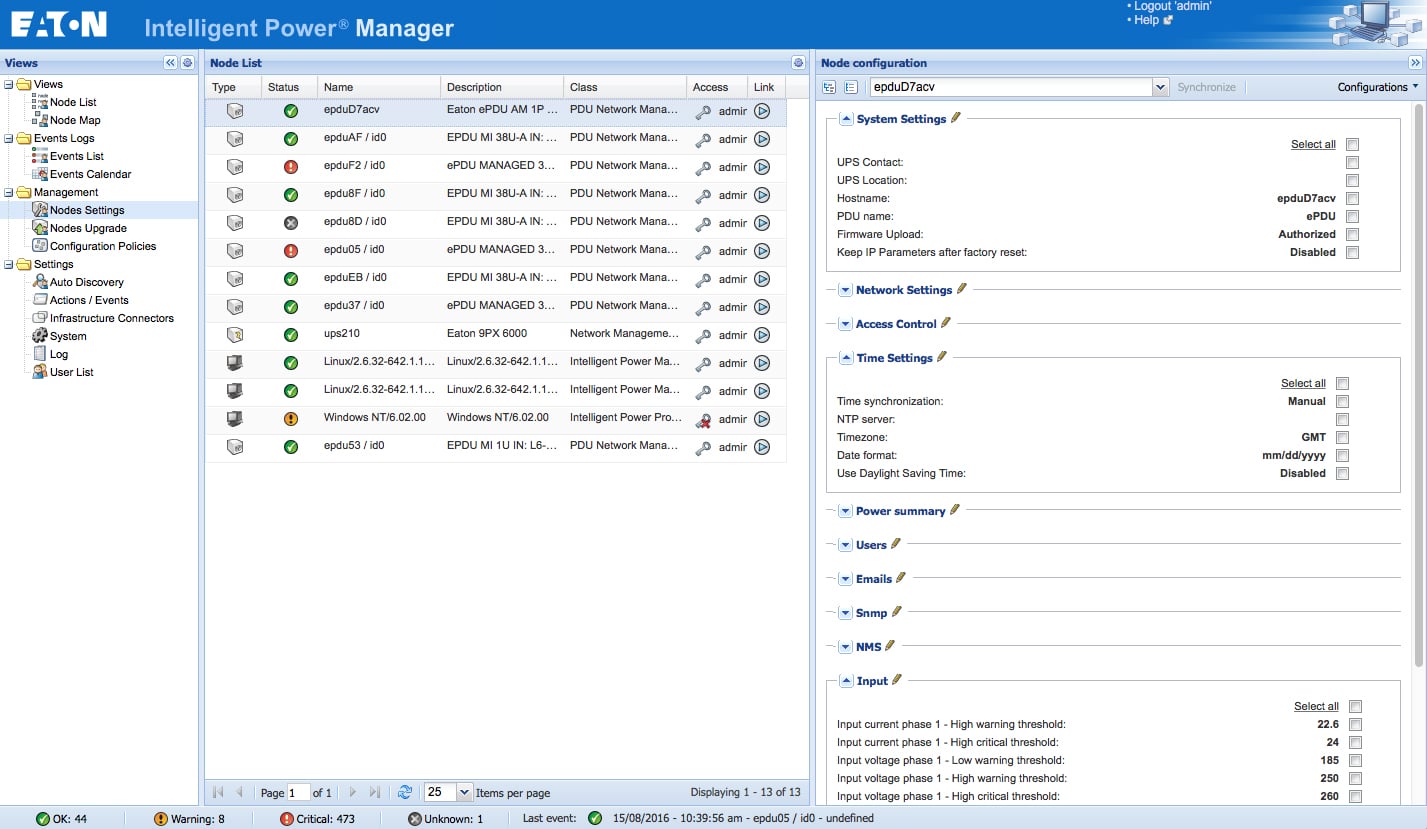Click Select all link in Time Settings
The width and height of the screenshot is (1427, 829).
point(1303,383)
